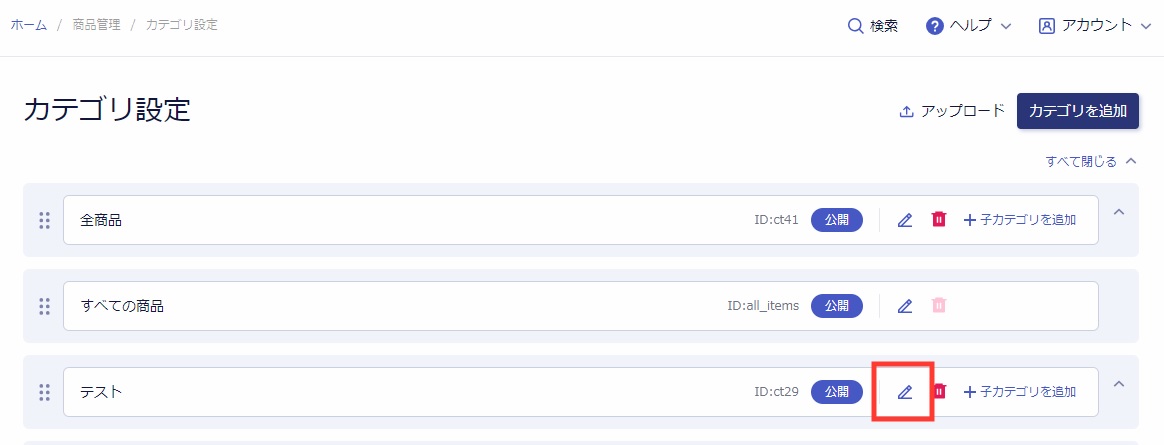Click the カテゴリを追加 button

(1078, 111)
